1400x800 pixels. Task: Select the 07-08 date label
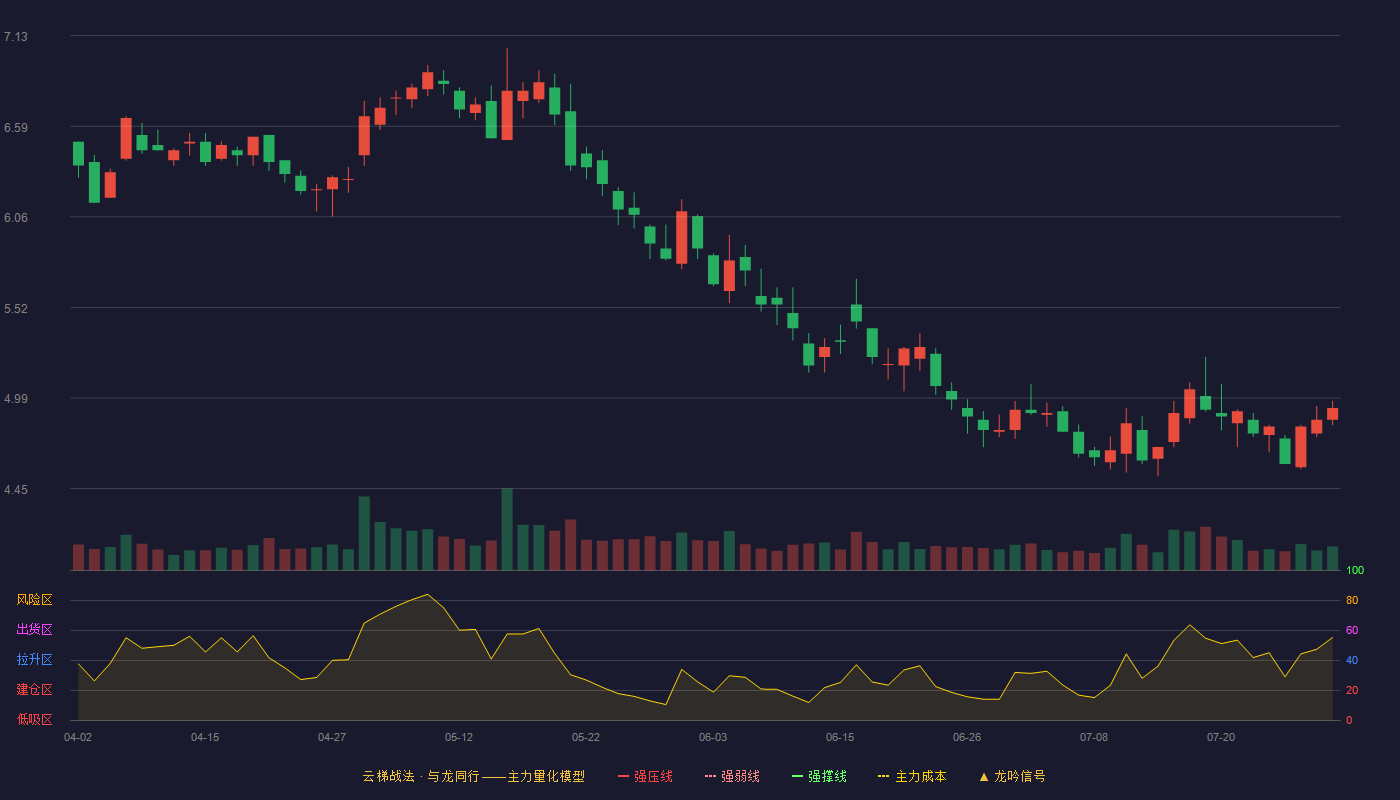1094,737
